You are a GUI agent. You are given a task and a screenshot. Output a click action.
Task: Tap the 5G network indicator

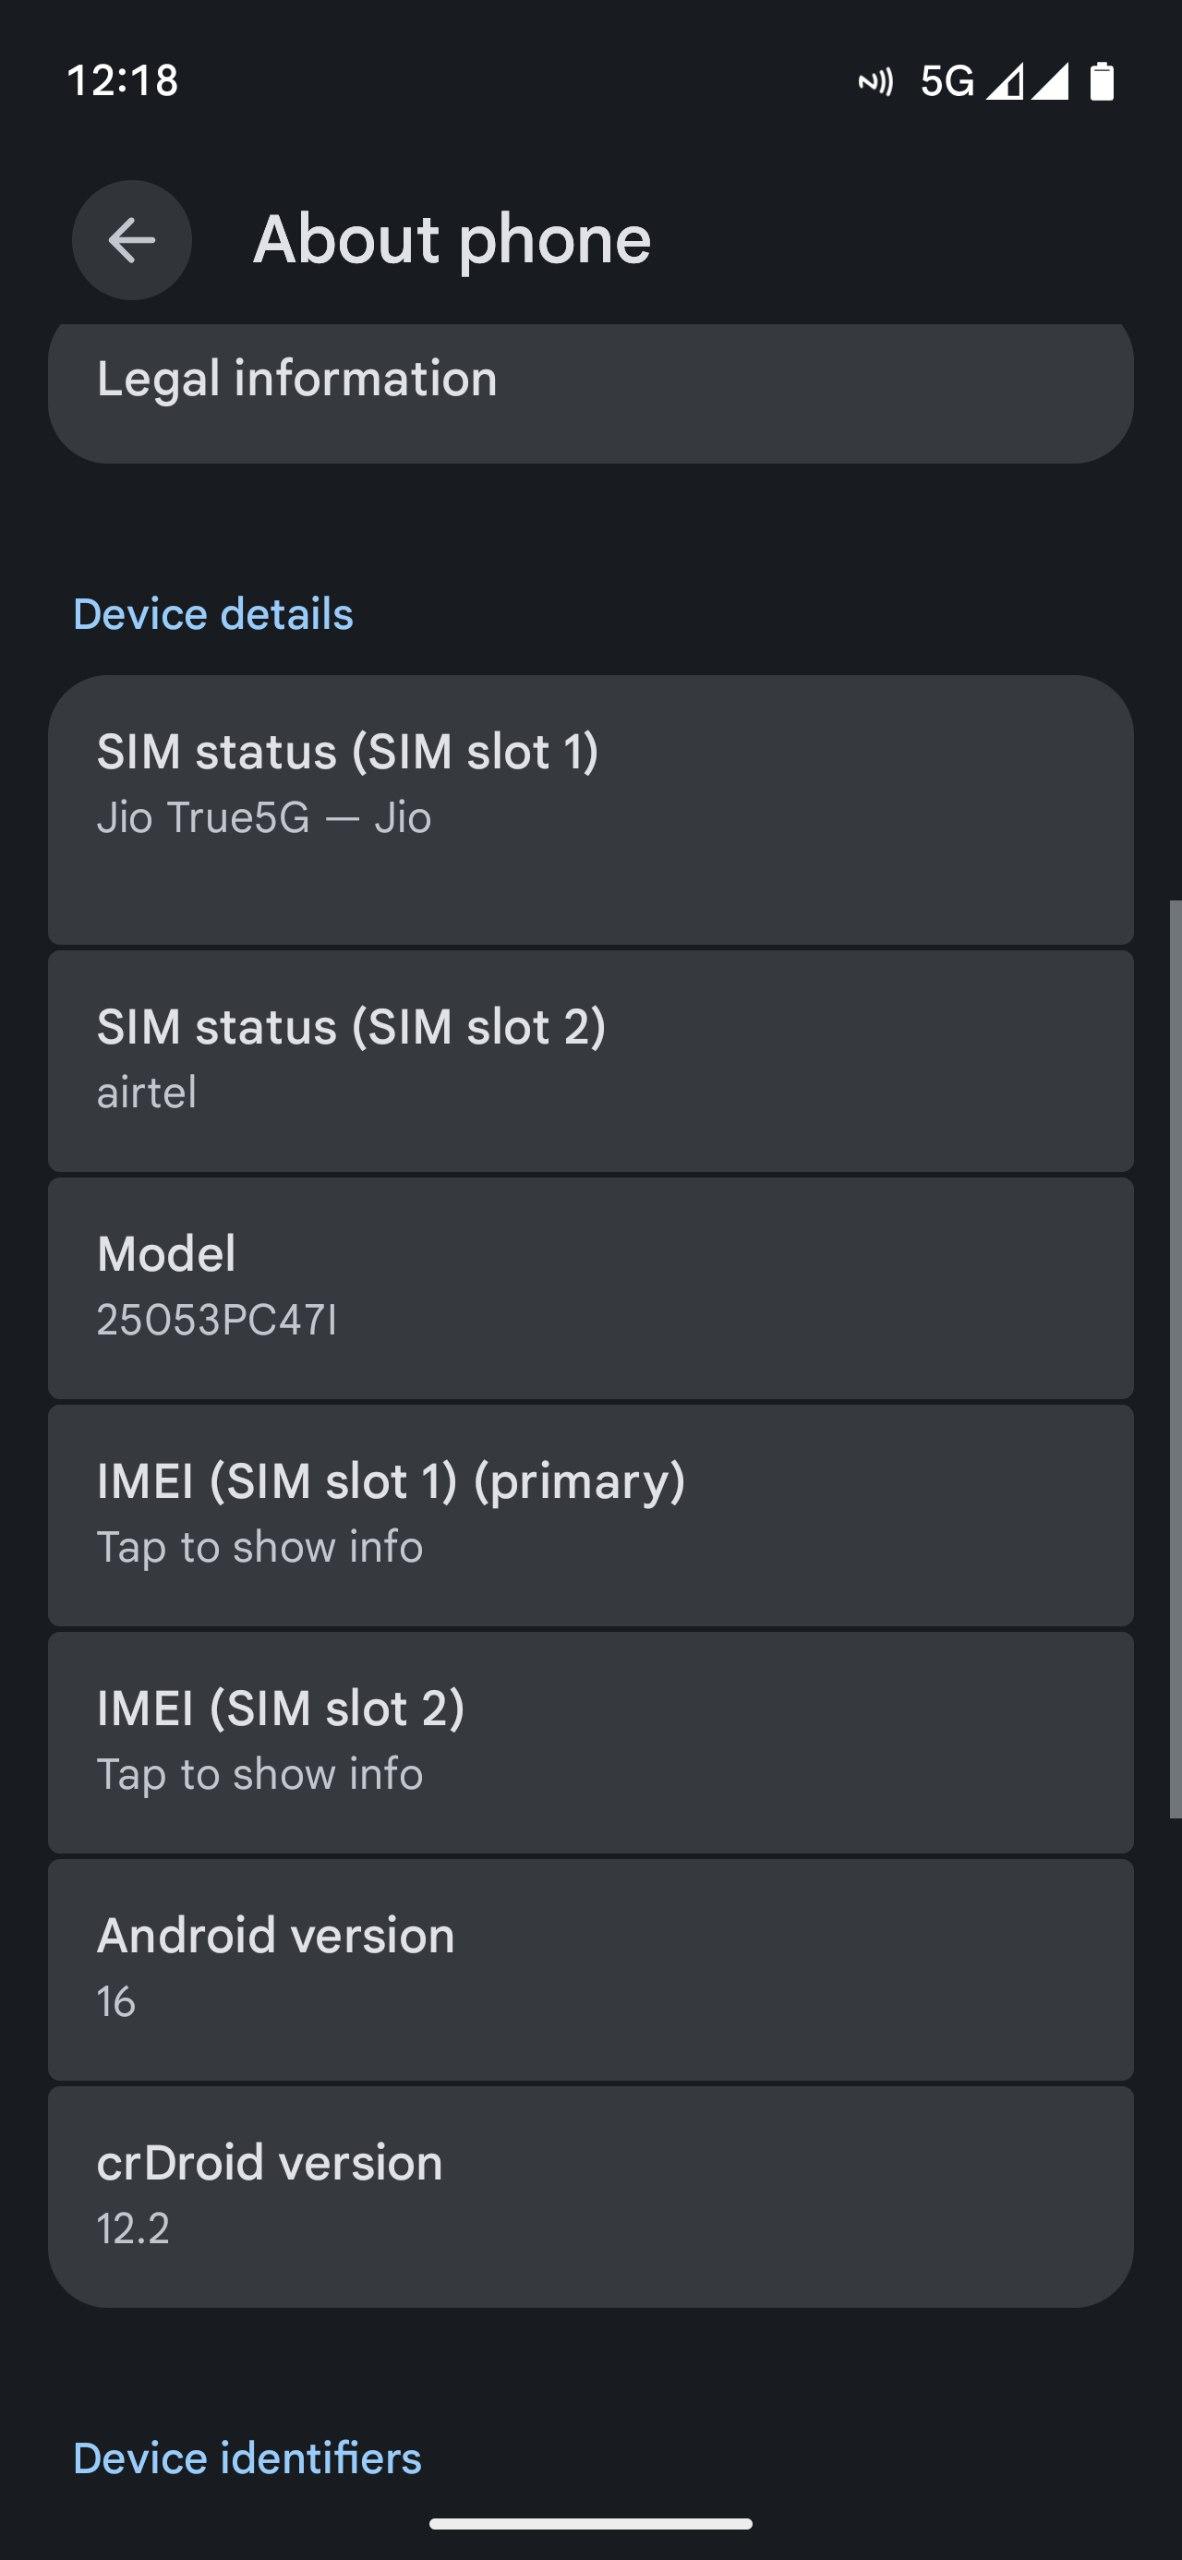[x=946, y=82]
